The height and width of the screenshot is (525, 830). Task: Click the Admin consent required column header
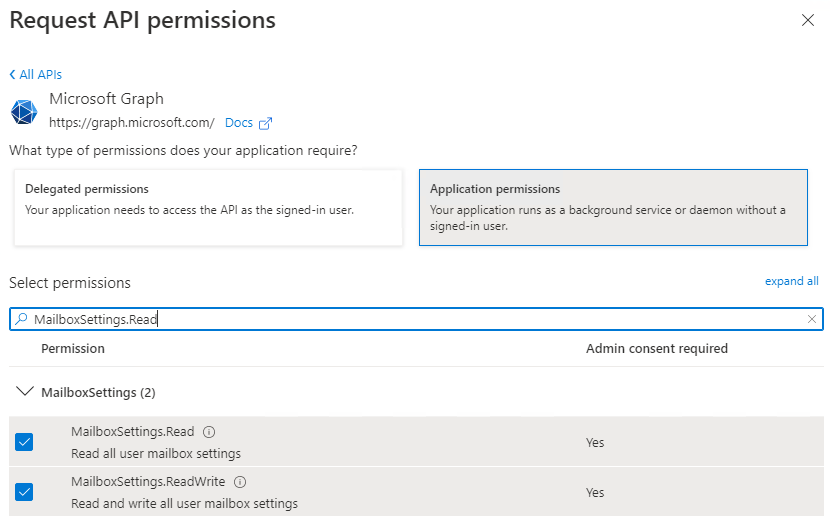(x=656, y=349)
